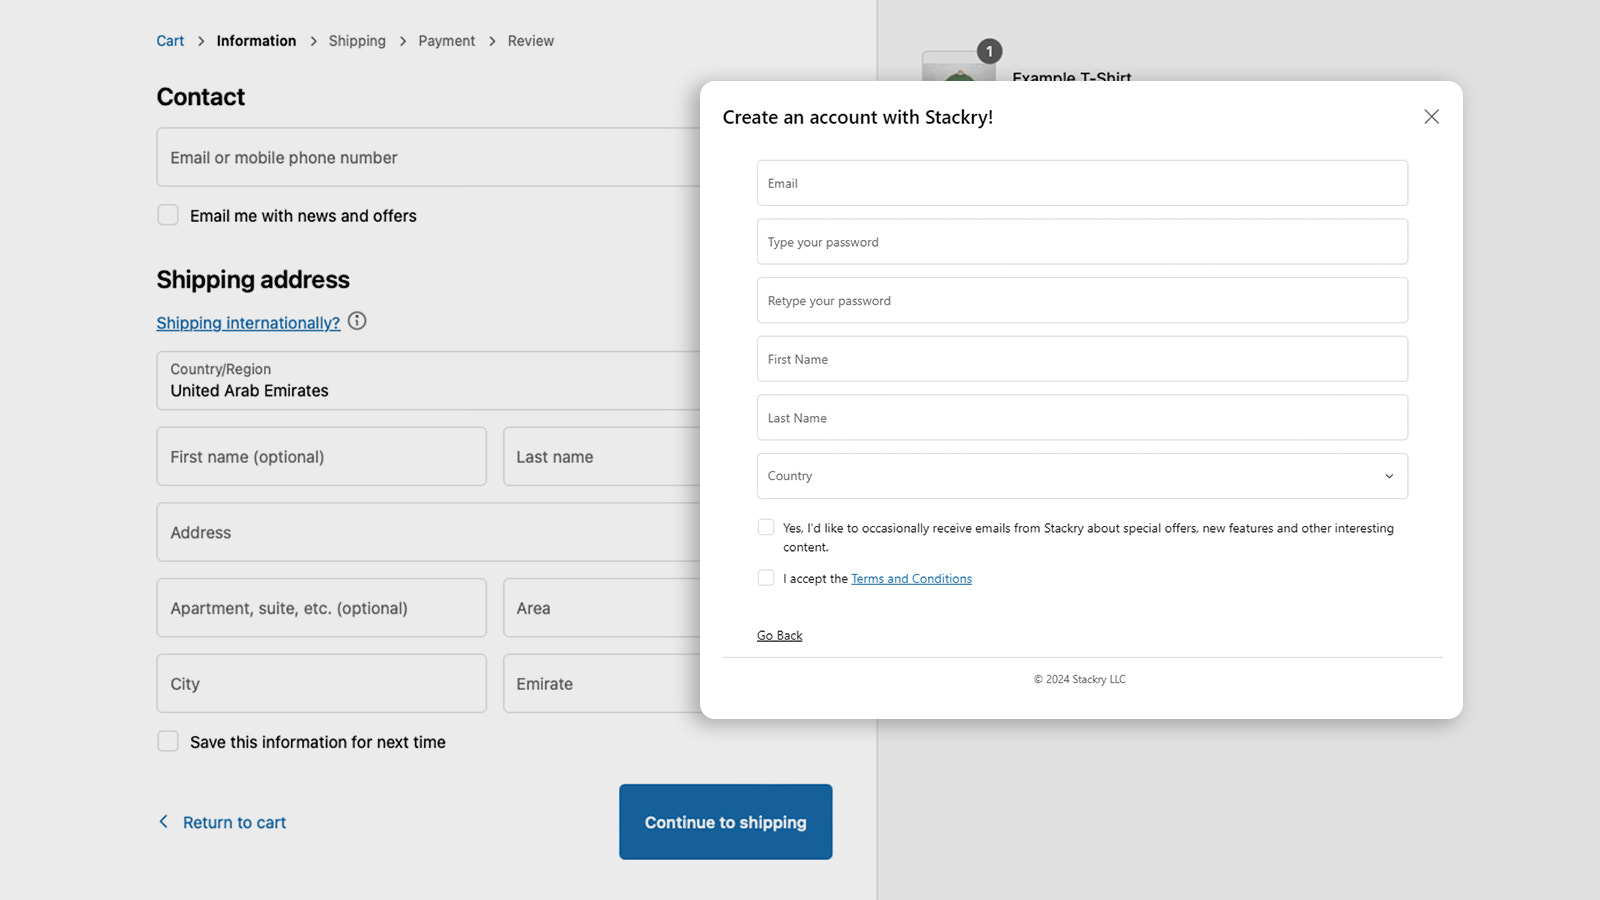
Task: Select the Review breadcrumb step
Action: coord(530,41)
